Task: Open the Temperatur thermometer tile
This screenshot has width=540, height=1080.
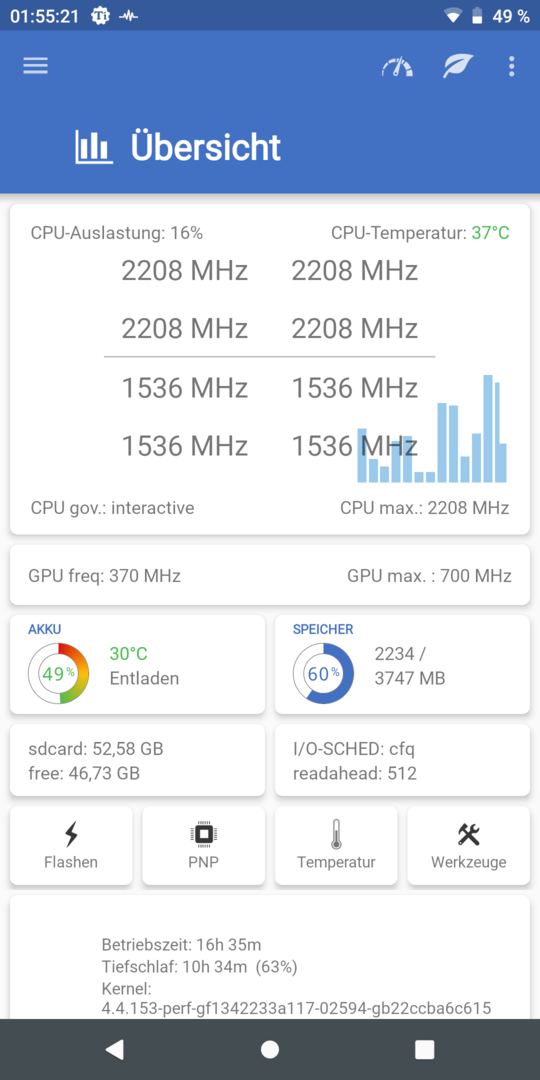Action: (x=336, y=846)
